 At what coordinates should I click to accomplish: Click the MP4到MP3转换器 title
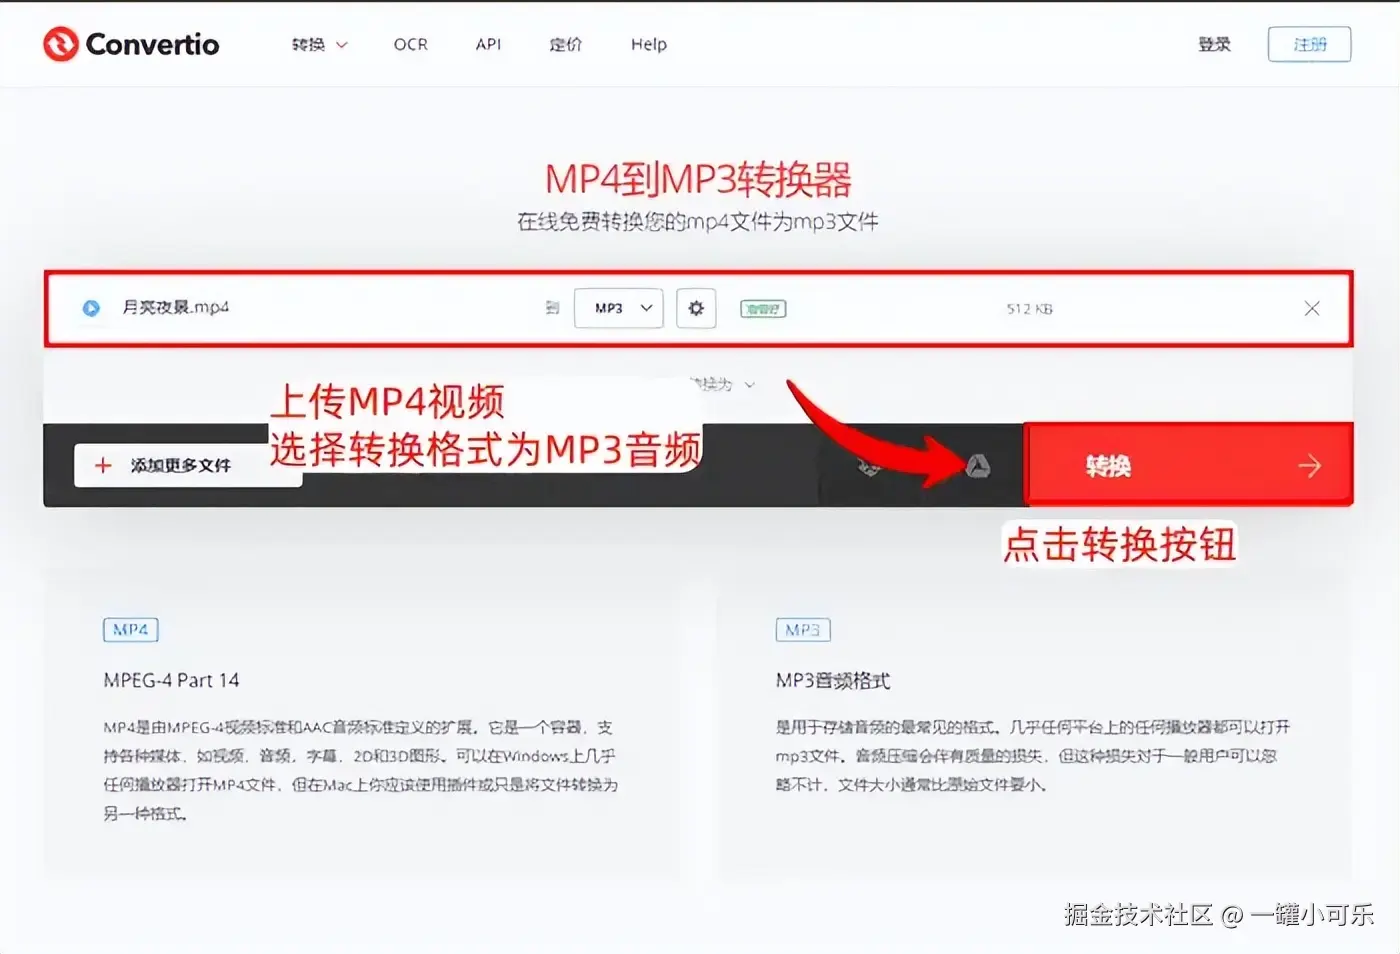pyautogui.click(x=698, y=180)
